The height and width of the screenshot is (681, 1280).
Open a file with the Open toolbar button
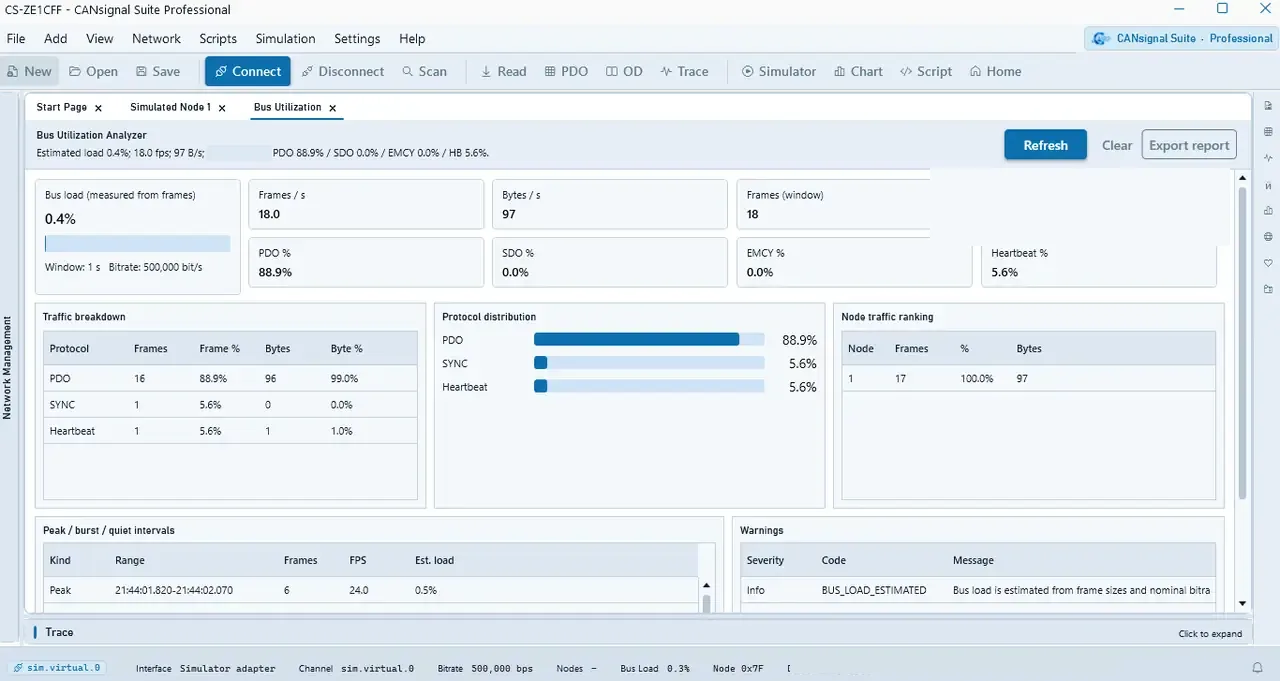pyautogui.click(x=93, y=71)
